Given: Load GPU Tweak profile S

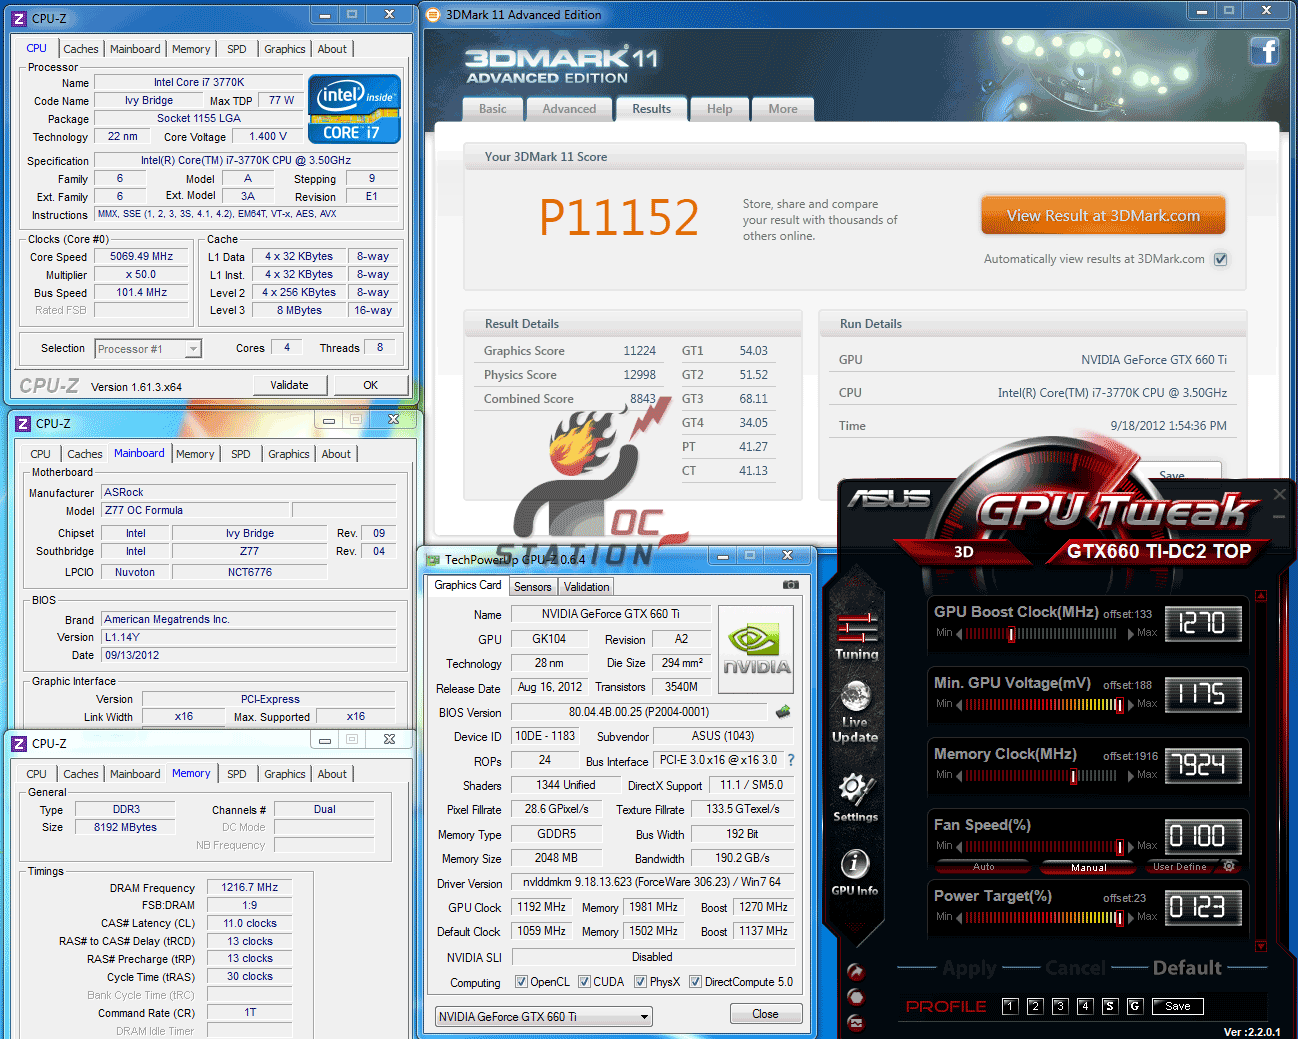Looking at the screenshot, I should pyautogui.click(x=1110, y=1006).
